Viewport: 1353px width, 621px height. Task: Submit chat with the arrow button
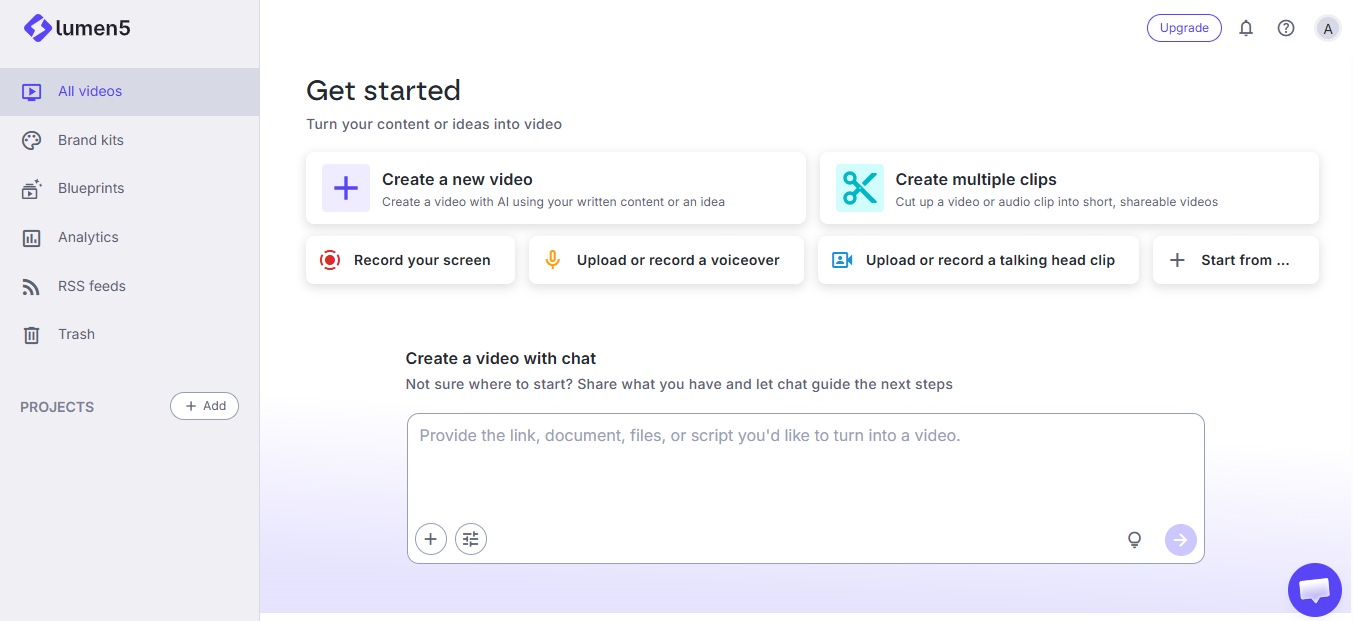tap(1181, 540)
